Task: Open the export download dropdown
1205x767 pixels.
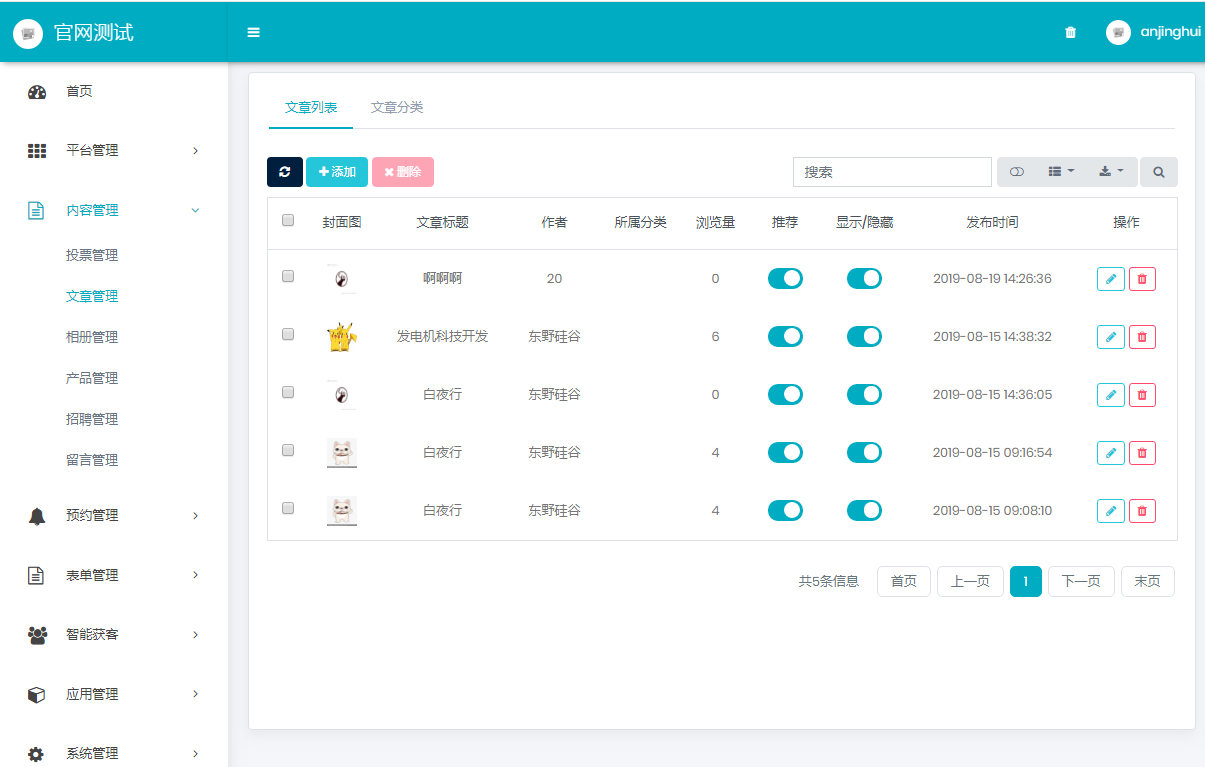Action: [1111, 172]
